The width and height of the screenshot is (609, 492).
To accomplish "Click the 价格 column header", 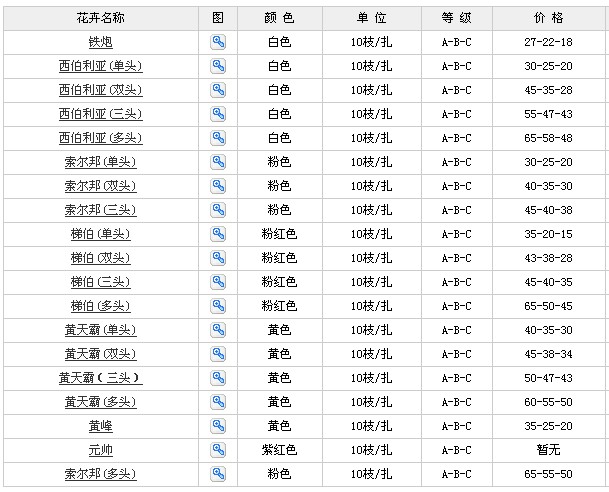I will tap(548, 18).
